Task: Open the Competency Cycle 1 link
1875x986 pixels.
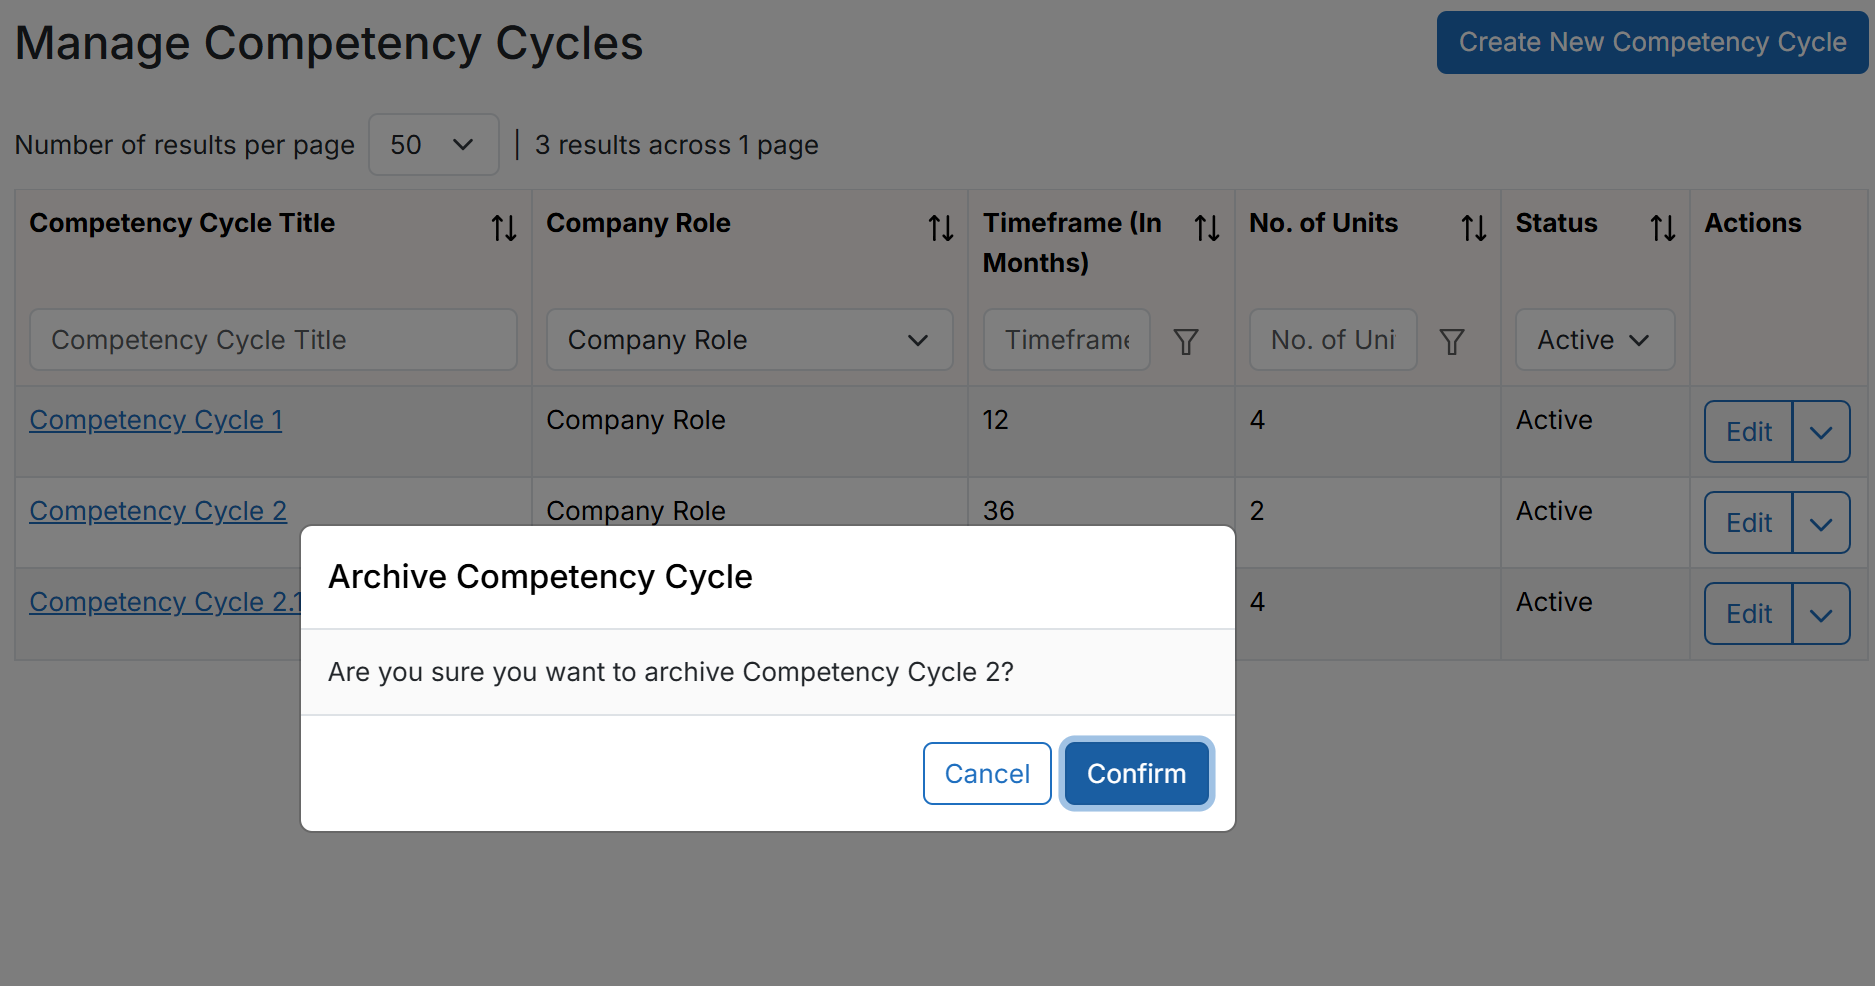Action: point(156,420)
